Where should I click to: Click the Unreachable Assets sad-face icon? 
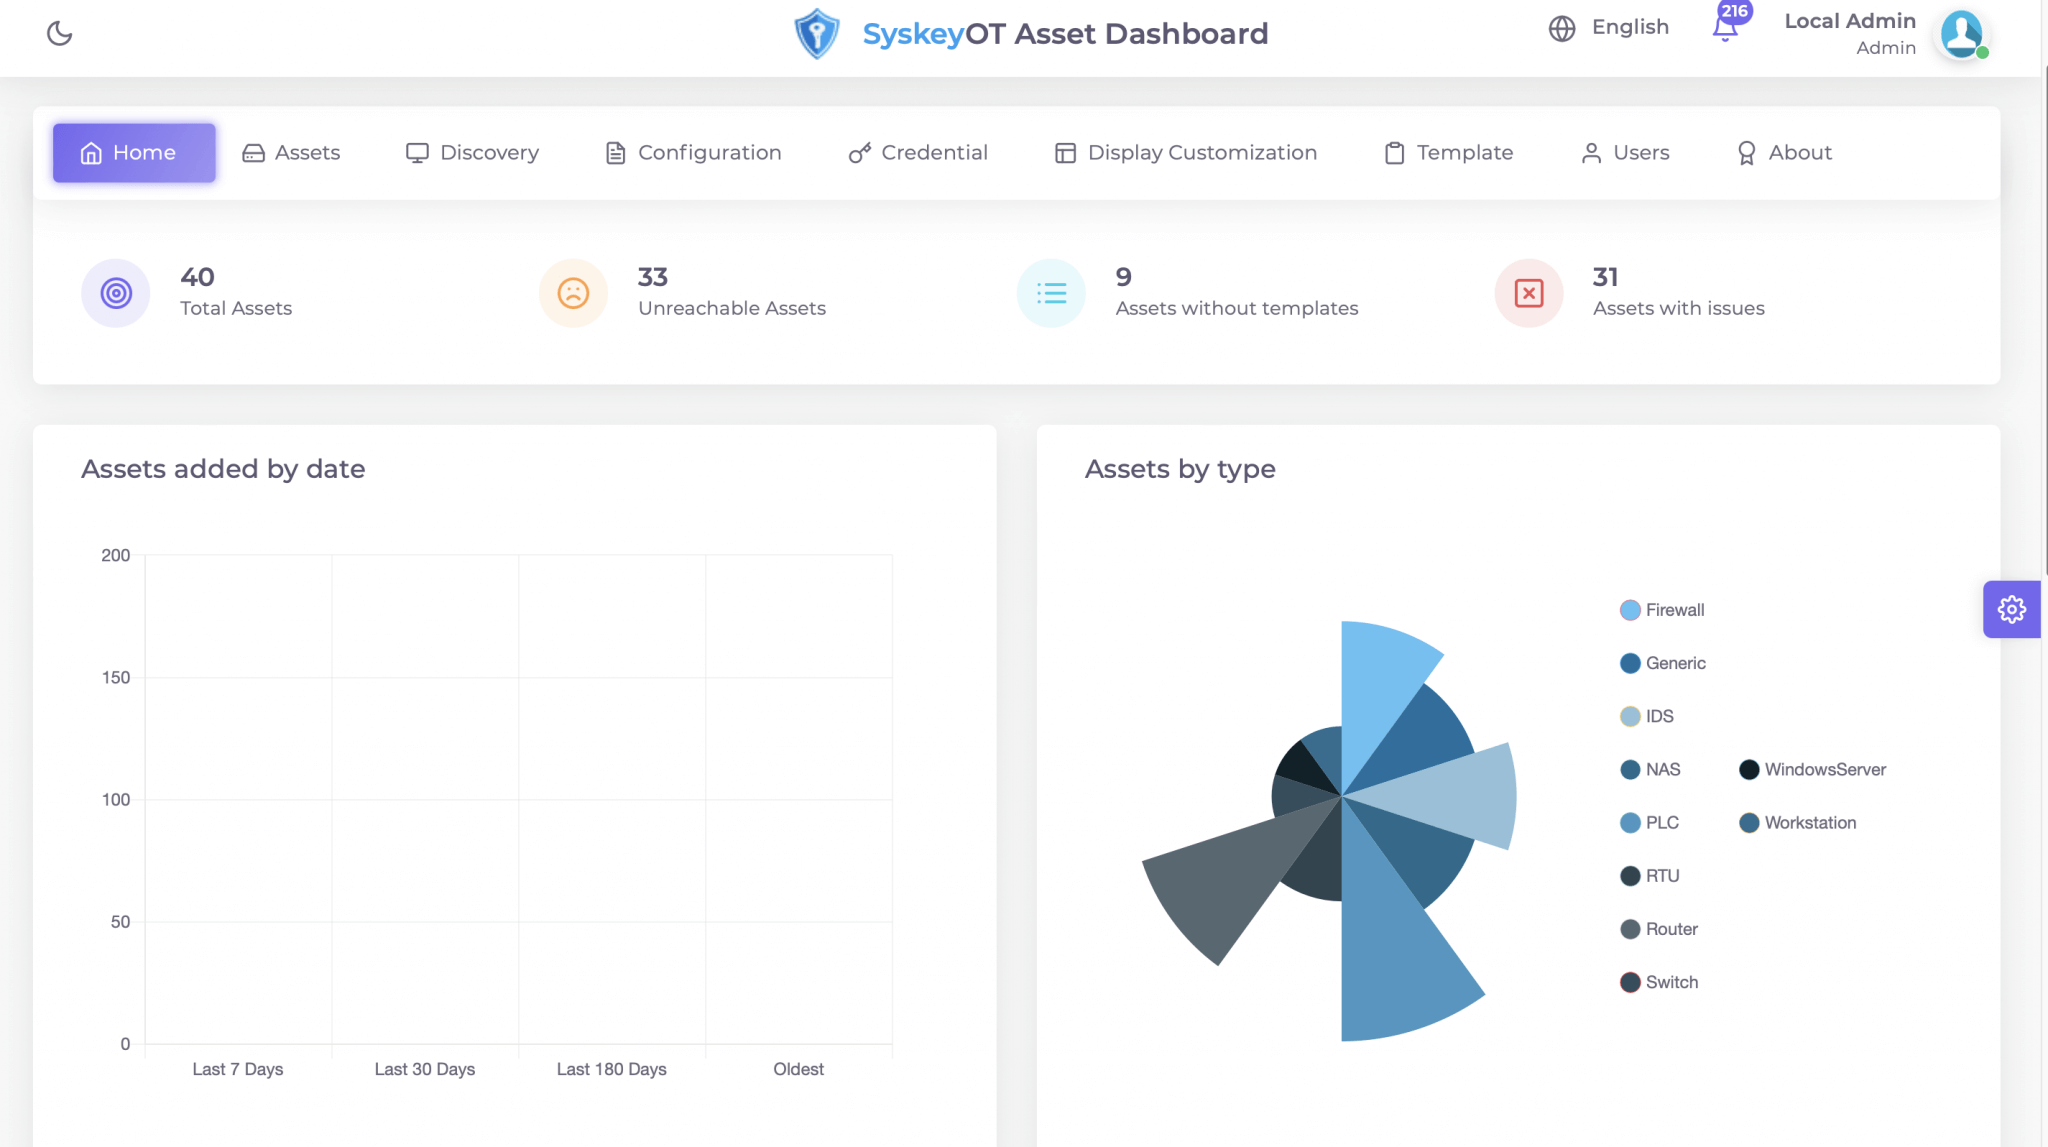(572, 293)
